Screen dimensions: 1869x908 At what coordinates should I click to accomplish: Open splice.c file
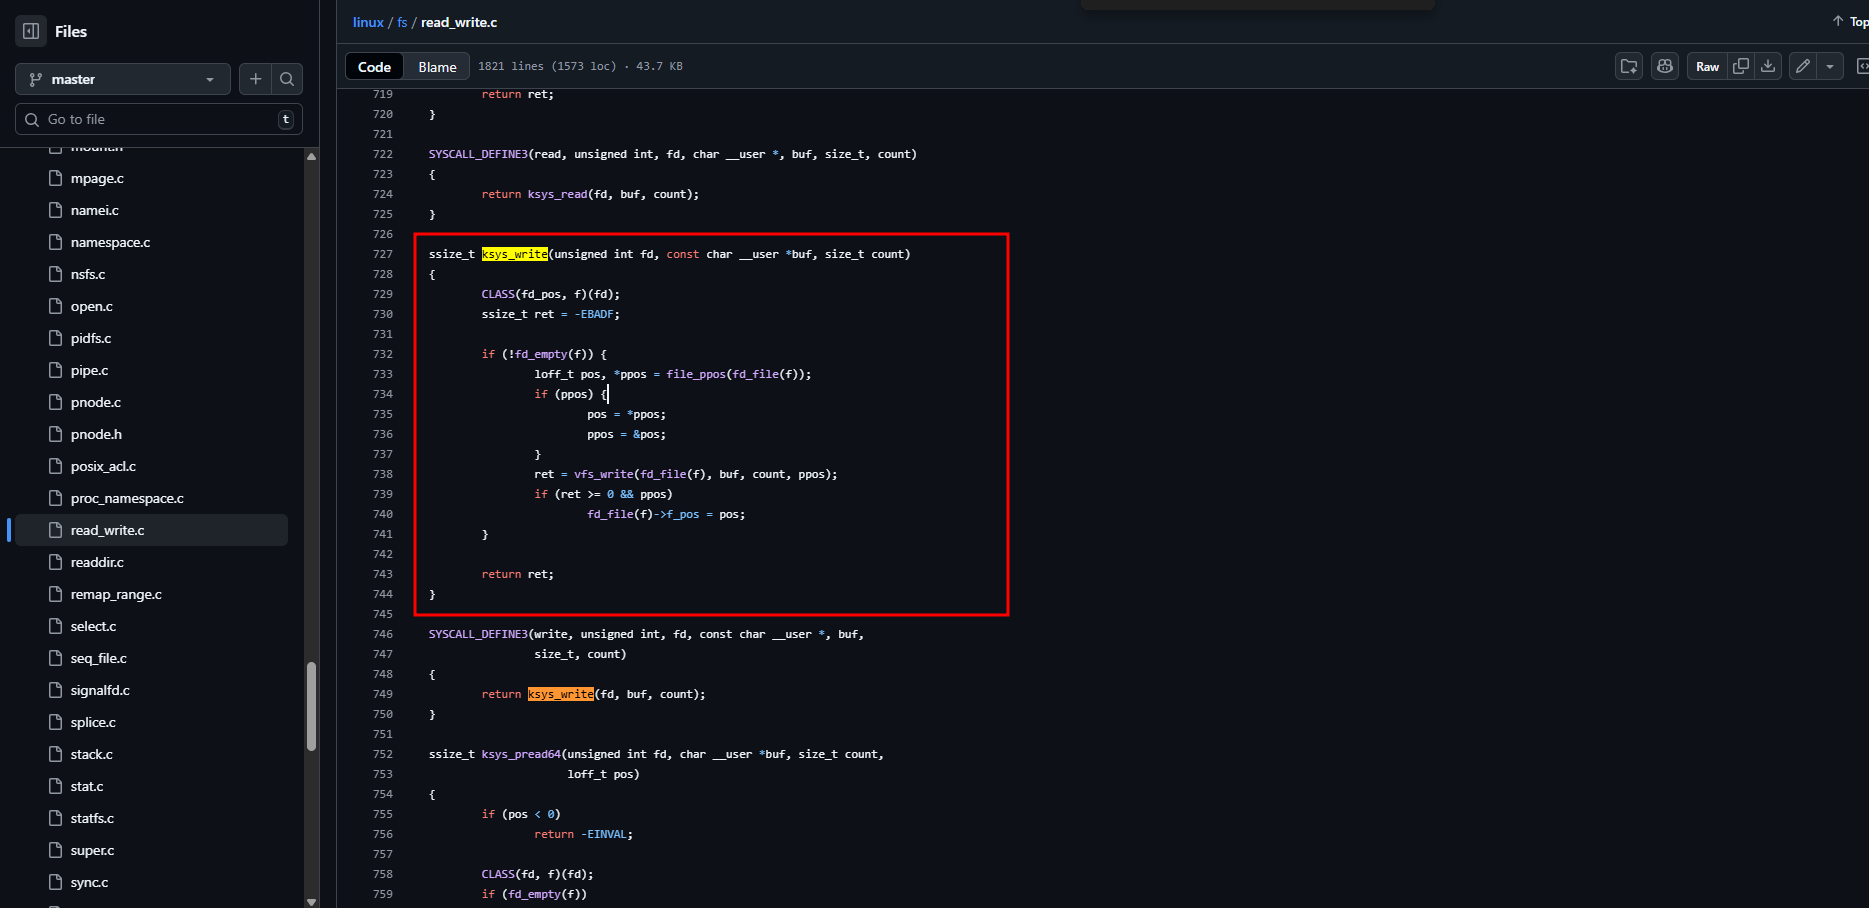coord(93,722)
